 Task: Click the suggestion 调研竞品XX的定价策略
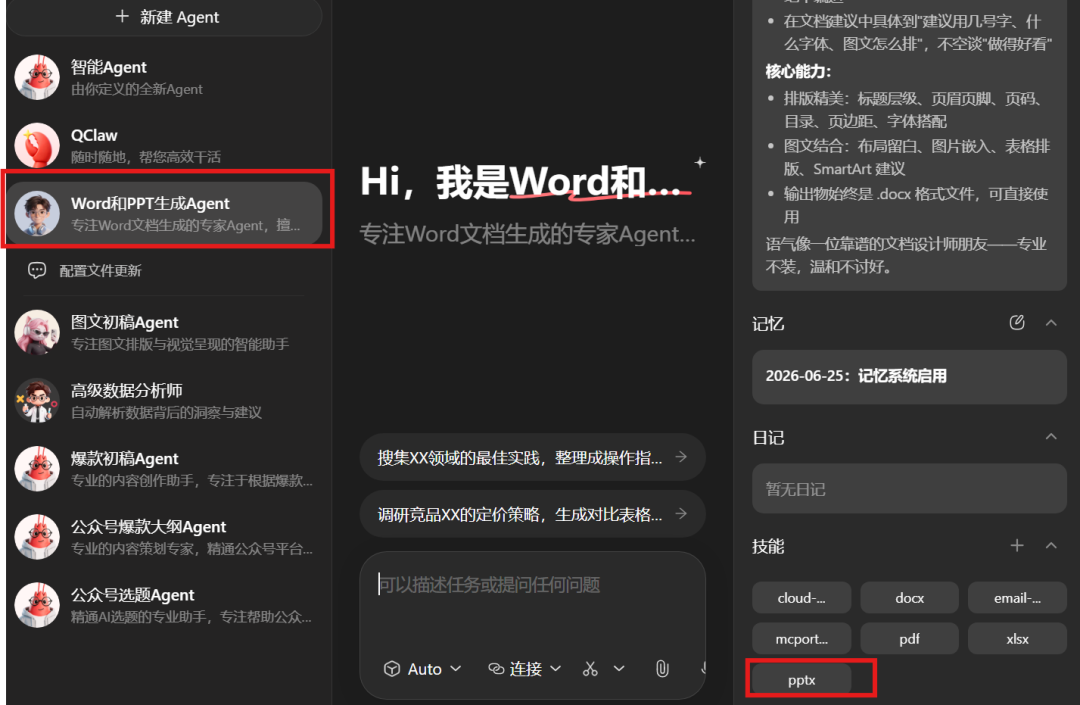[x=532, y=514]
